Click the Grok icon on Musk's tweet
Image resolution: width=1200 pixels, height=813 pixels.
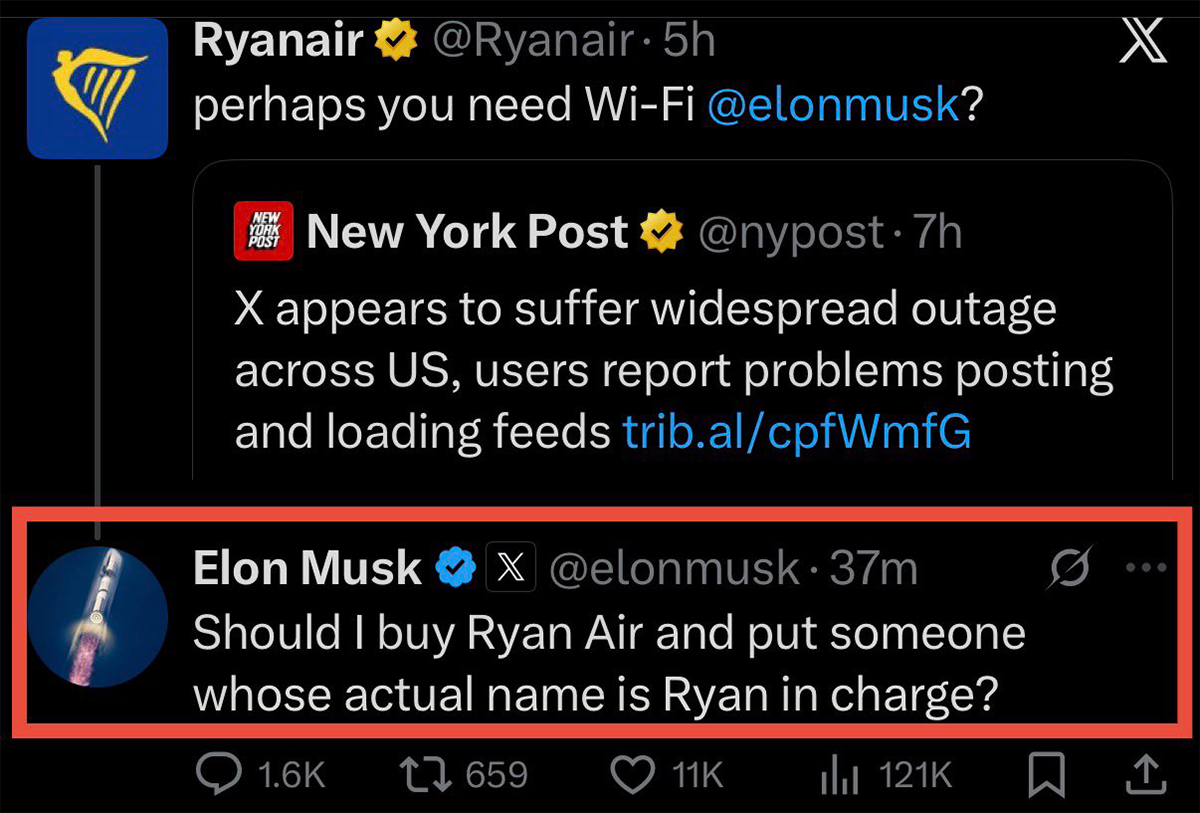tap(1071, 568)
